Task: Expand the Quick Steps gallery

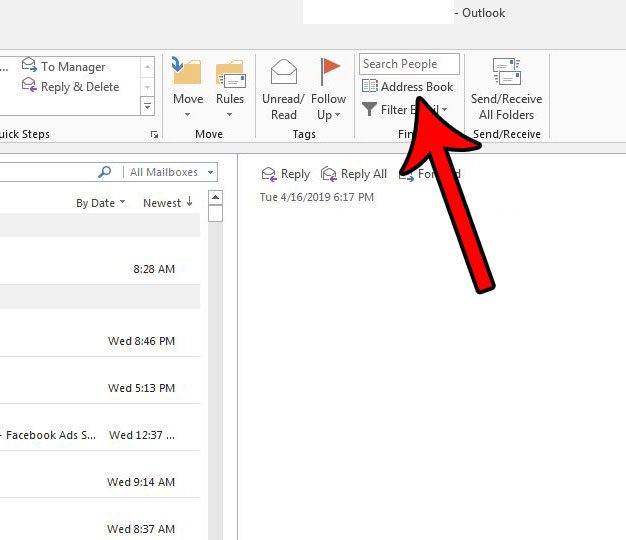Action: click(148, 106)
